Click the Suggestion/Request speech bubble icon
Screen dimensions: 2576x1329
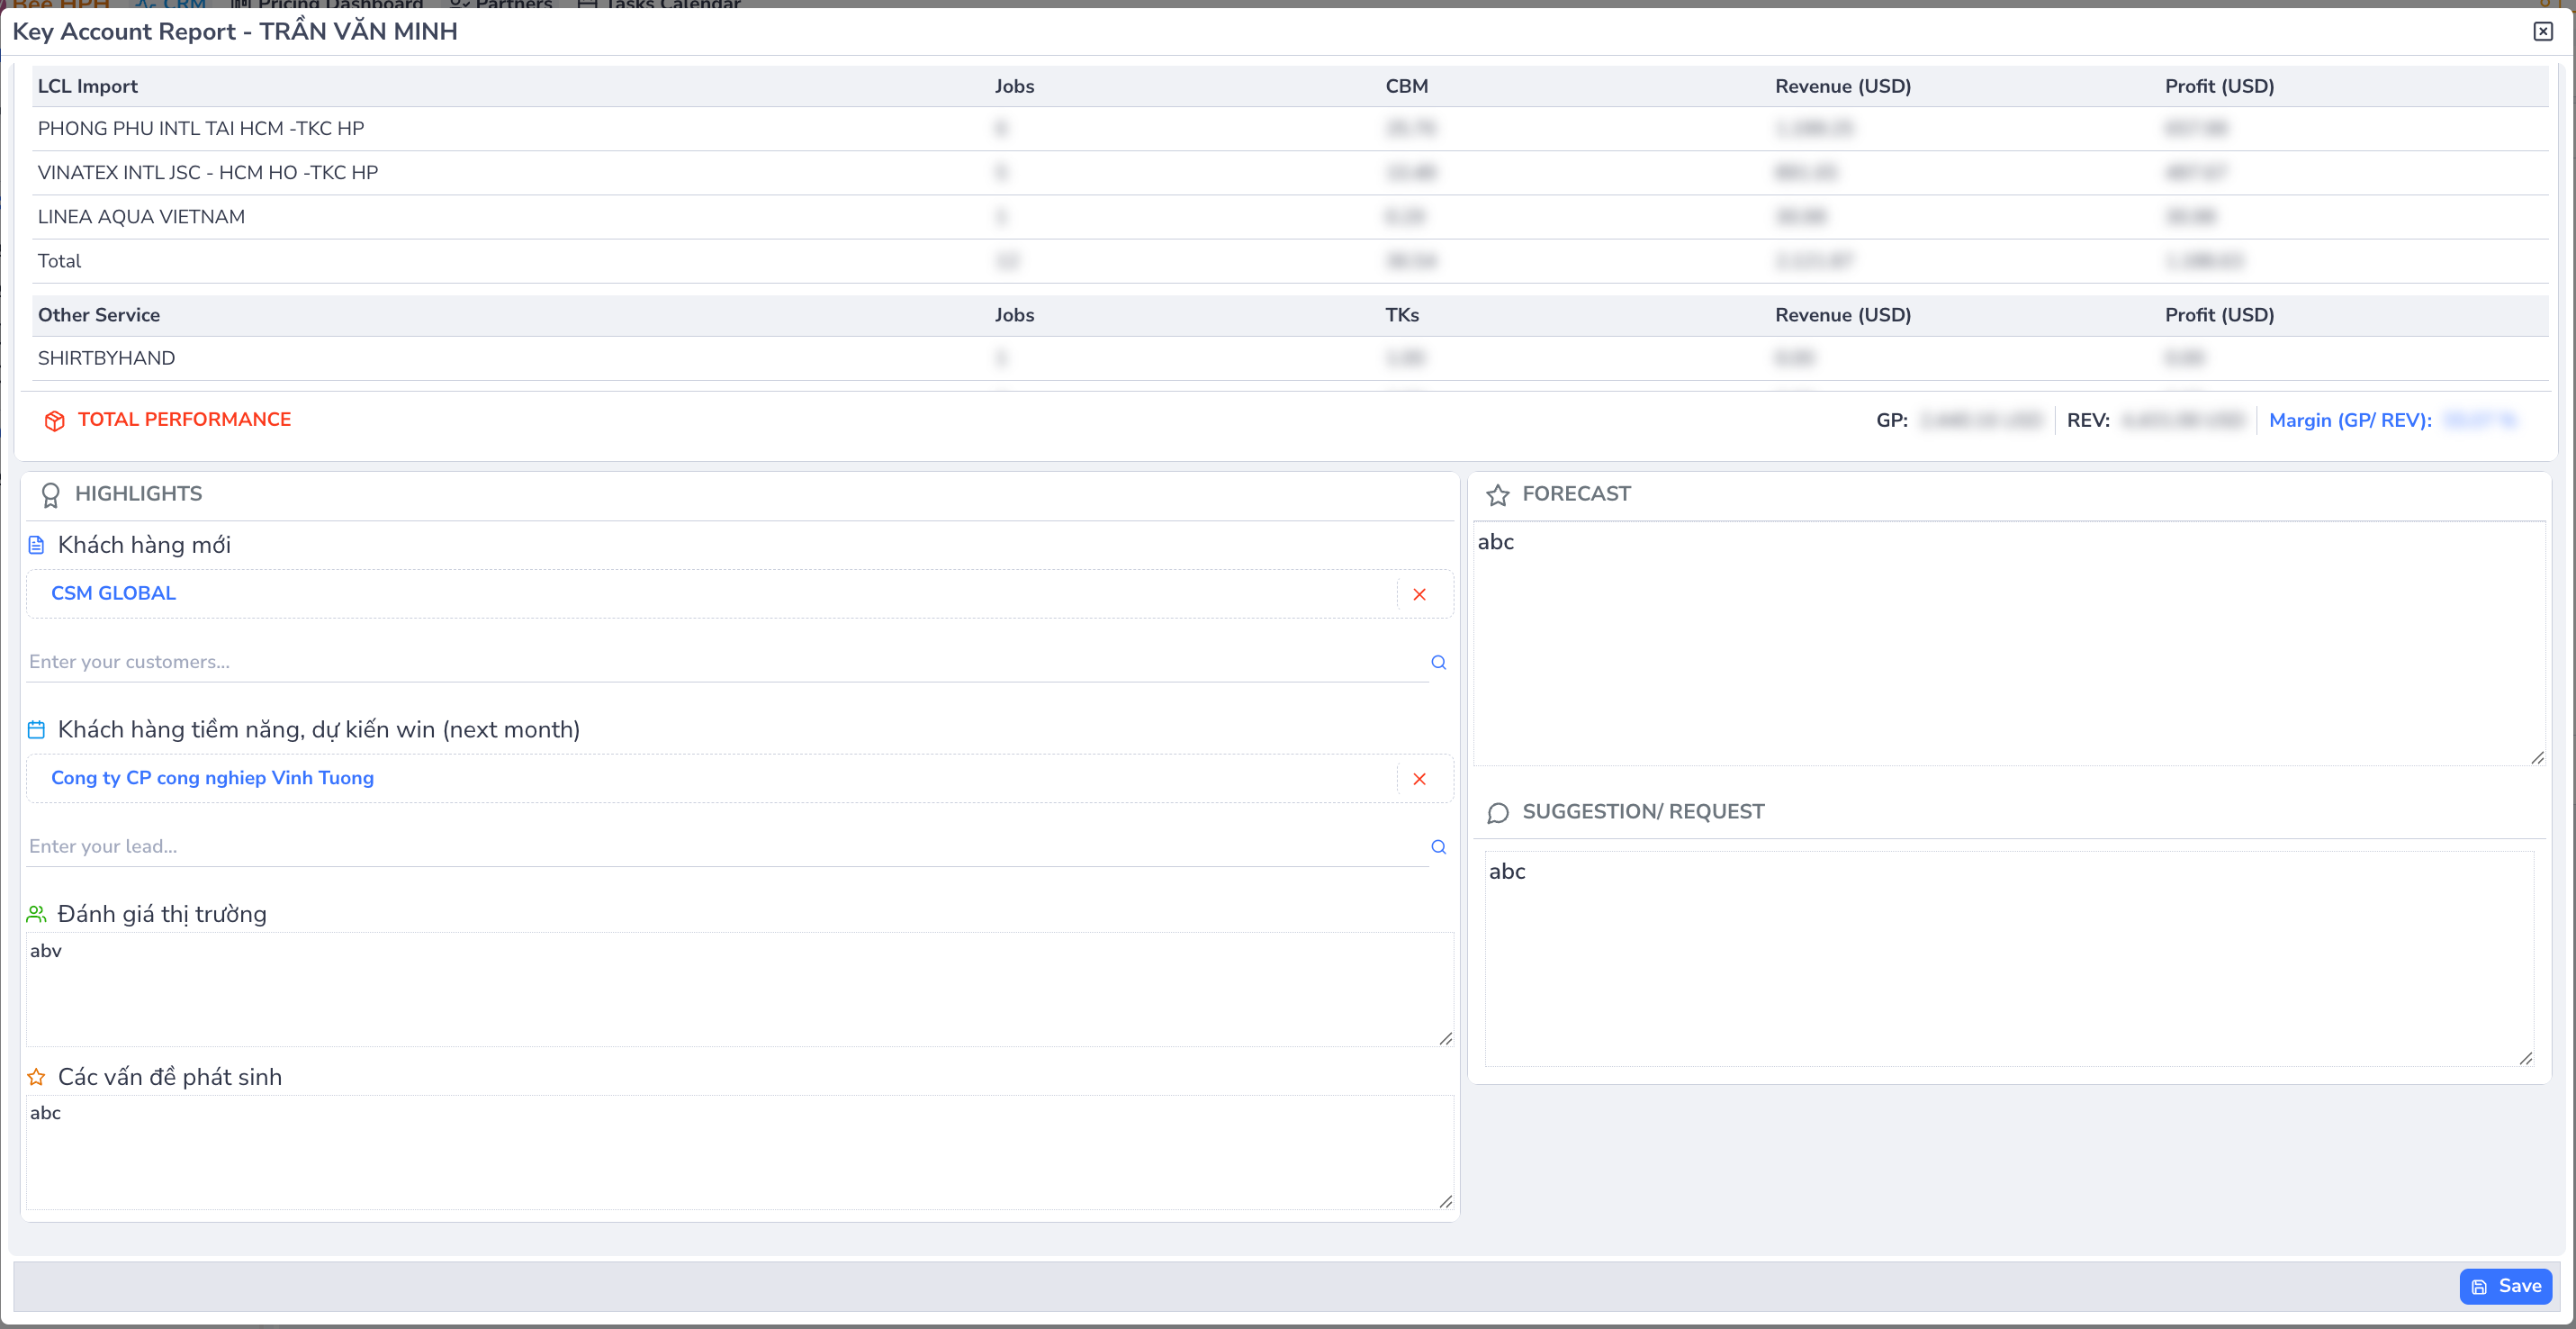click(x=1497, y=813)
